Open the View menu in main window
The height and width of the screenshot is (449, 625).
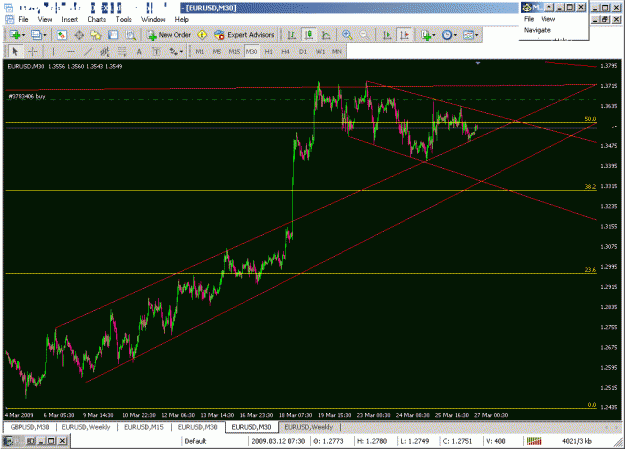point(45,19)
